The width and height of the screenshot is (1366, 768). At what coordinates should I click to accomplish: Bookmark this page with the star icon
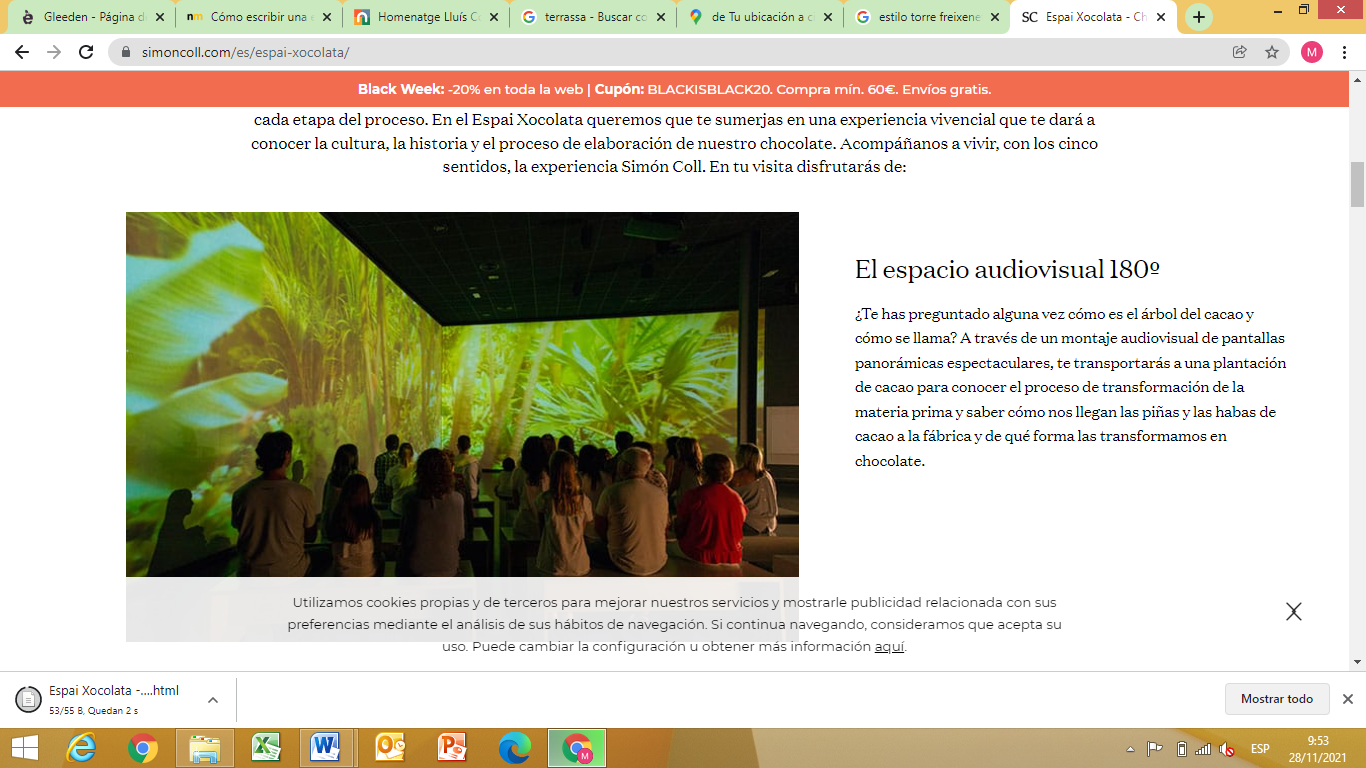1271,52
